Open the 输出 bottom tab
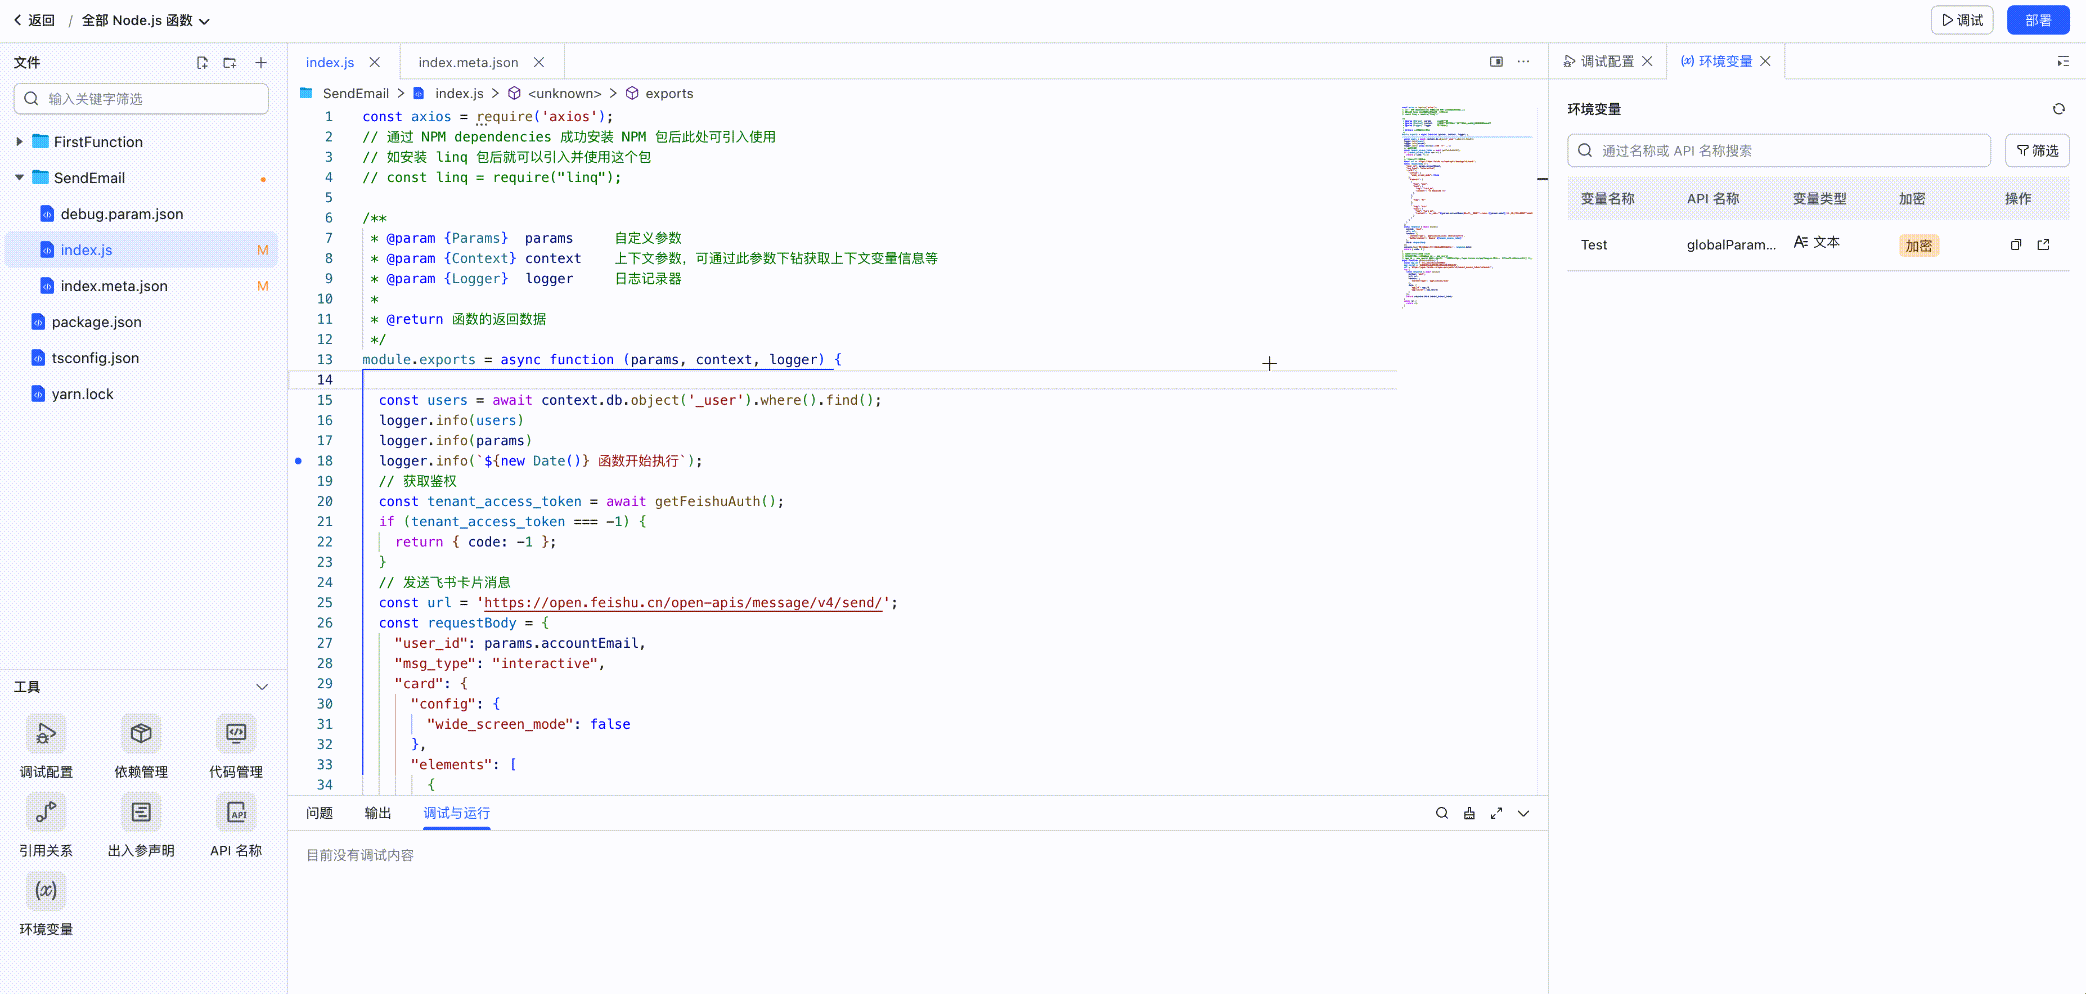2086x994 pixels. [x=378, y=813]
